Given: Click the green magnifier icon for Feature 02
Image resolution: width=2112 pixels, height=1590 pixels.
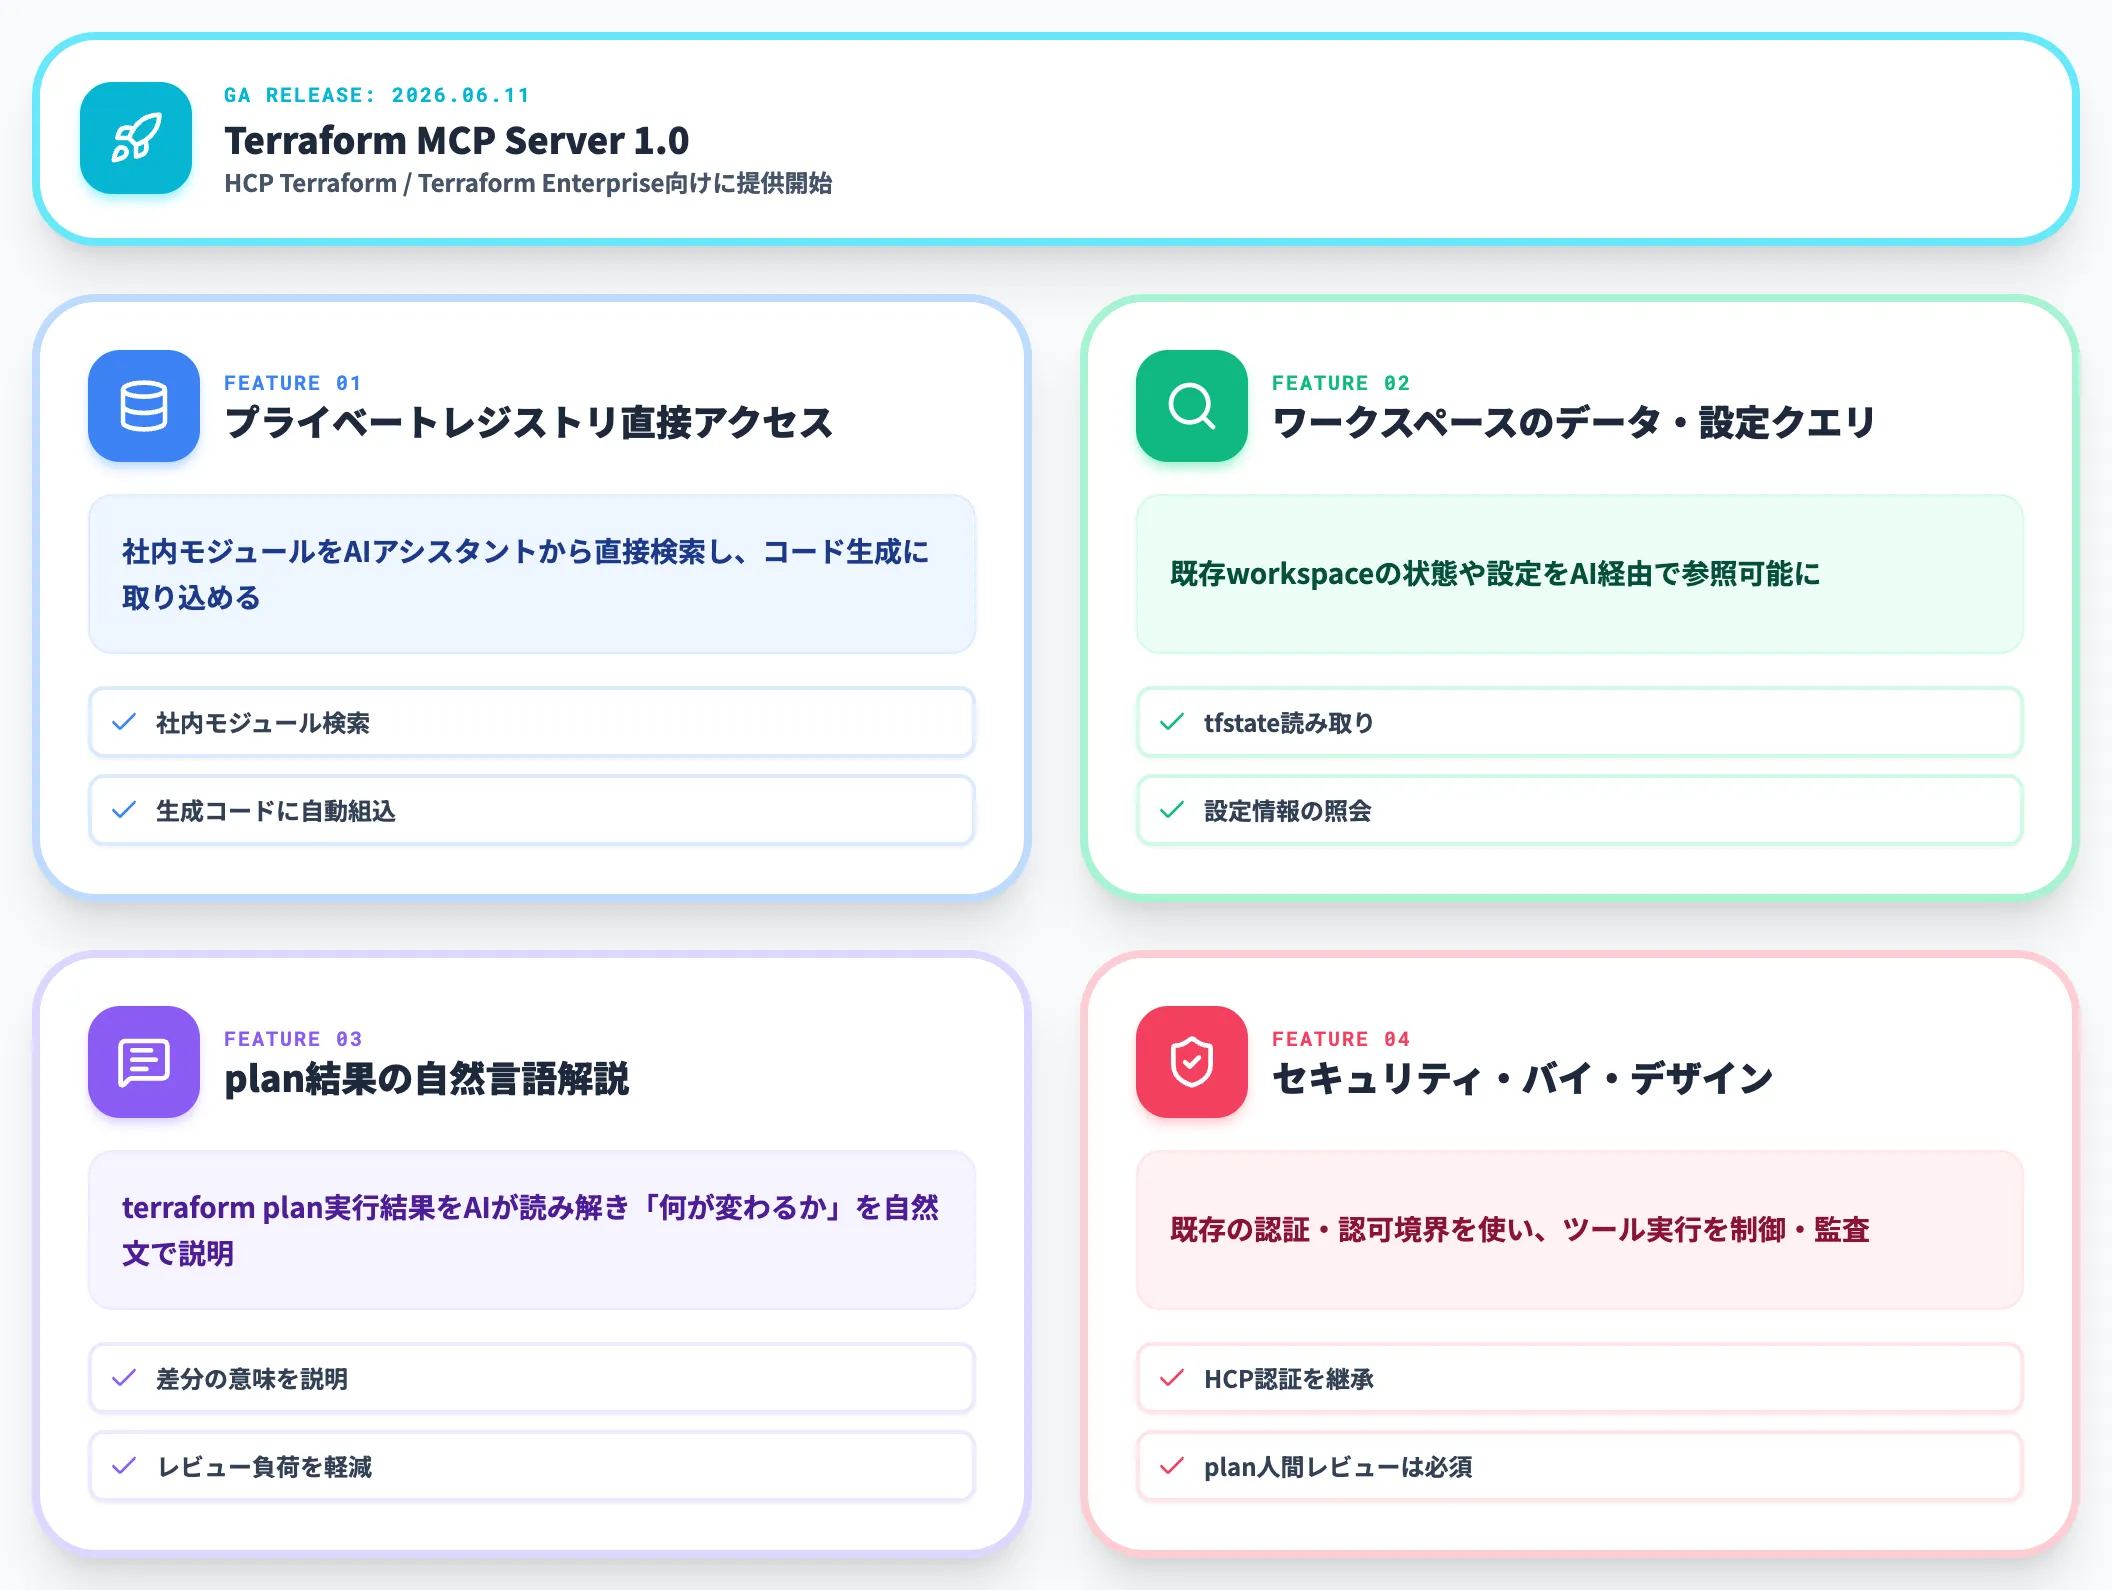Looking at the screenshot, I should (1192, 406).
